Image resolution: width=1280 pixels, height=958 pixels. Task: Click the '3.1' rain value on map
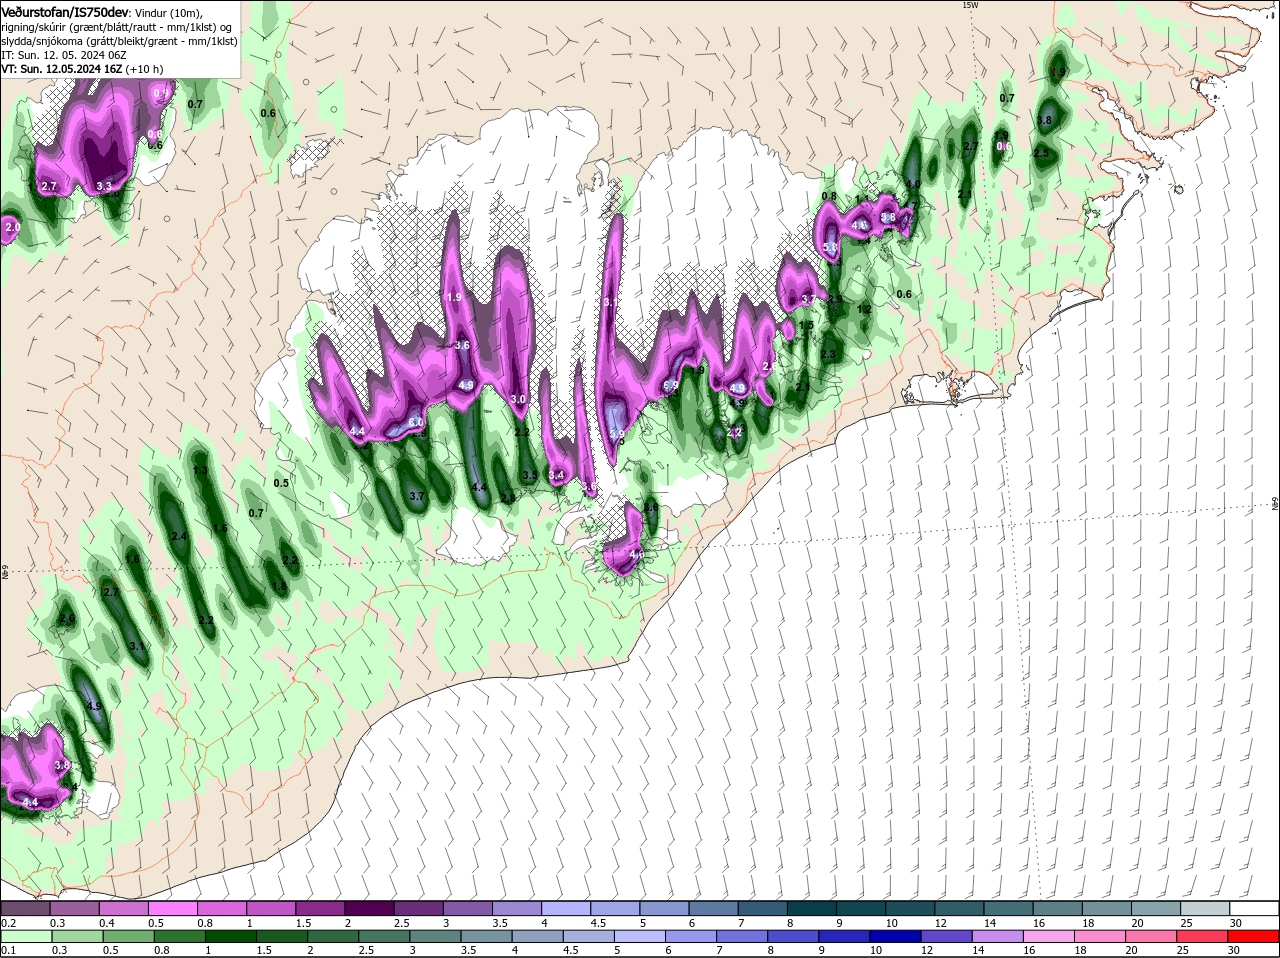(137, 646)
